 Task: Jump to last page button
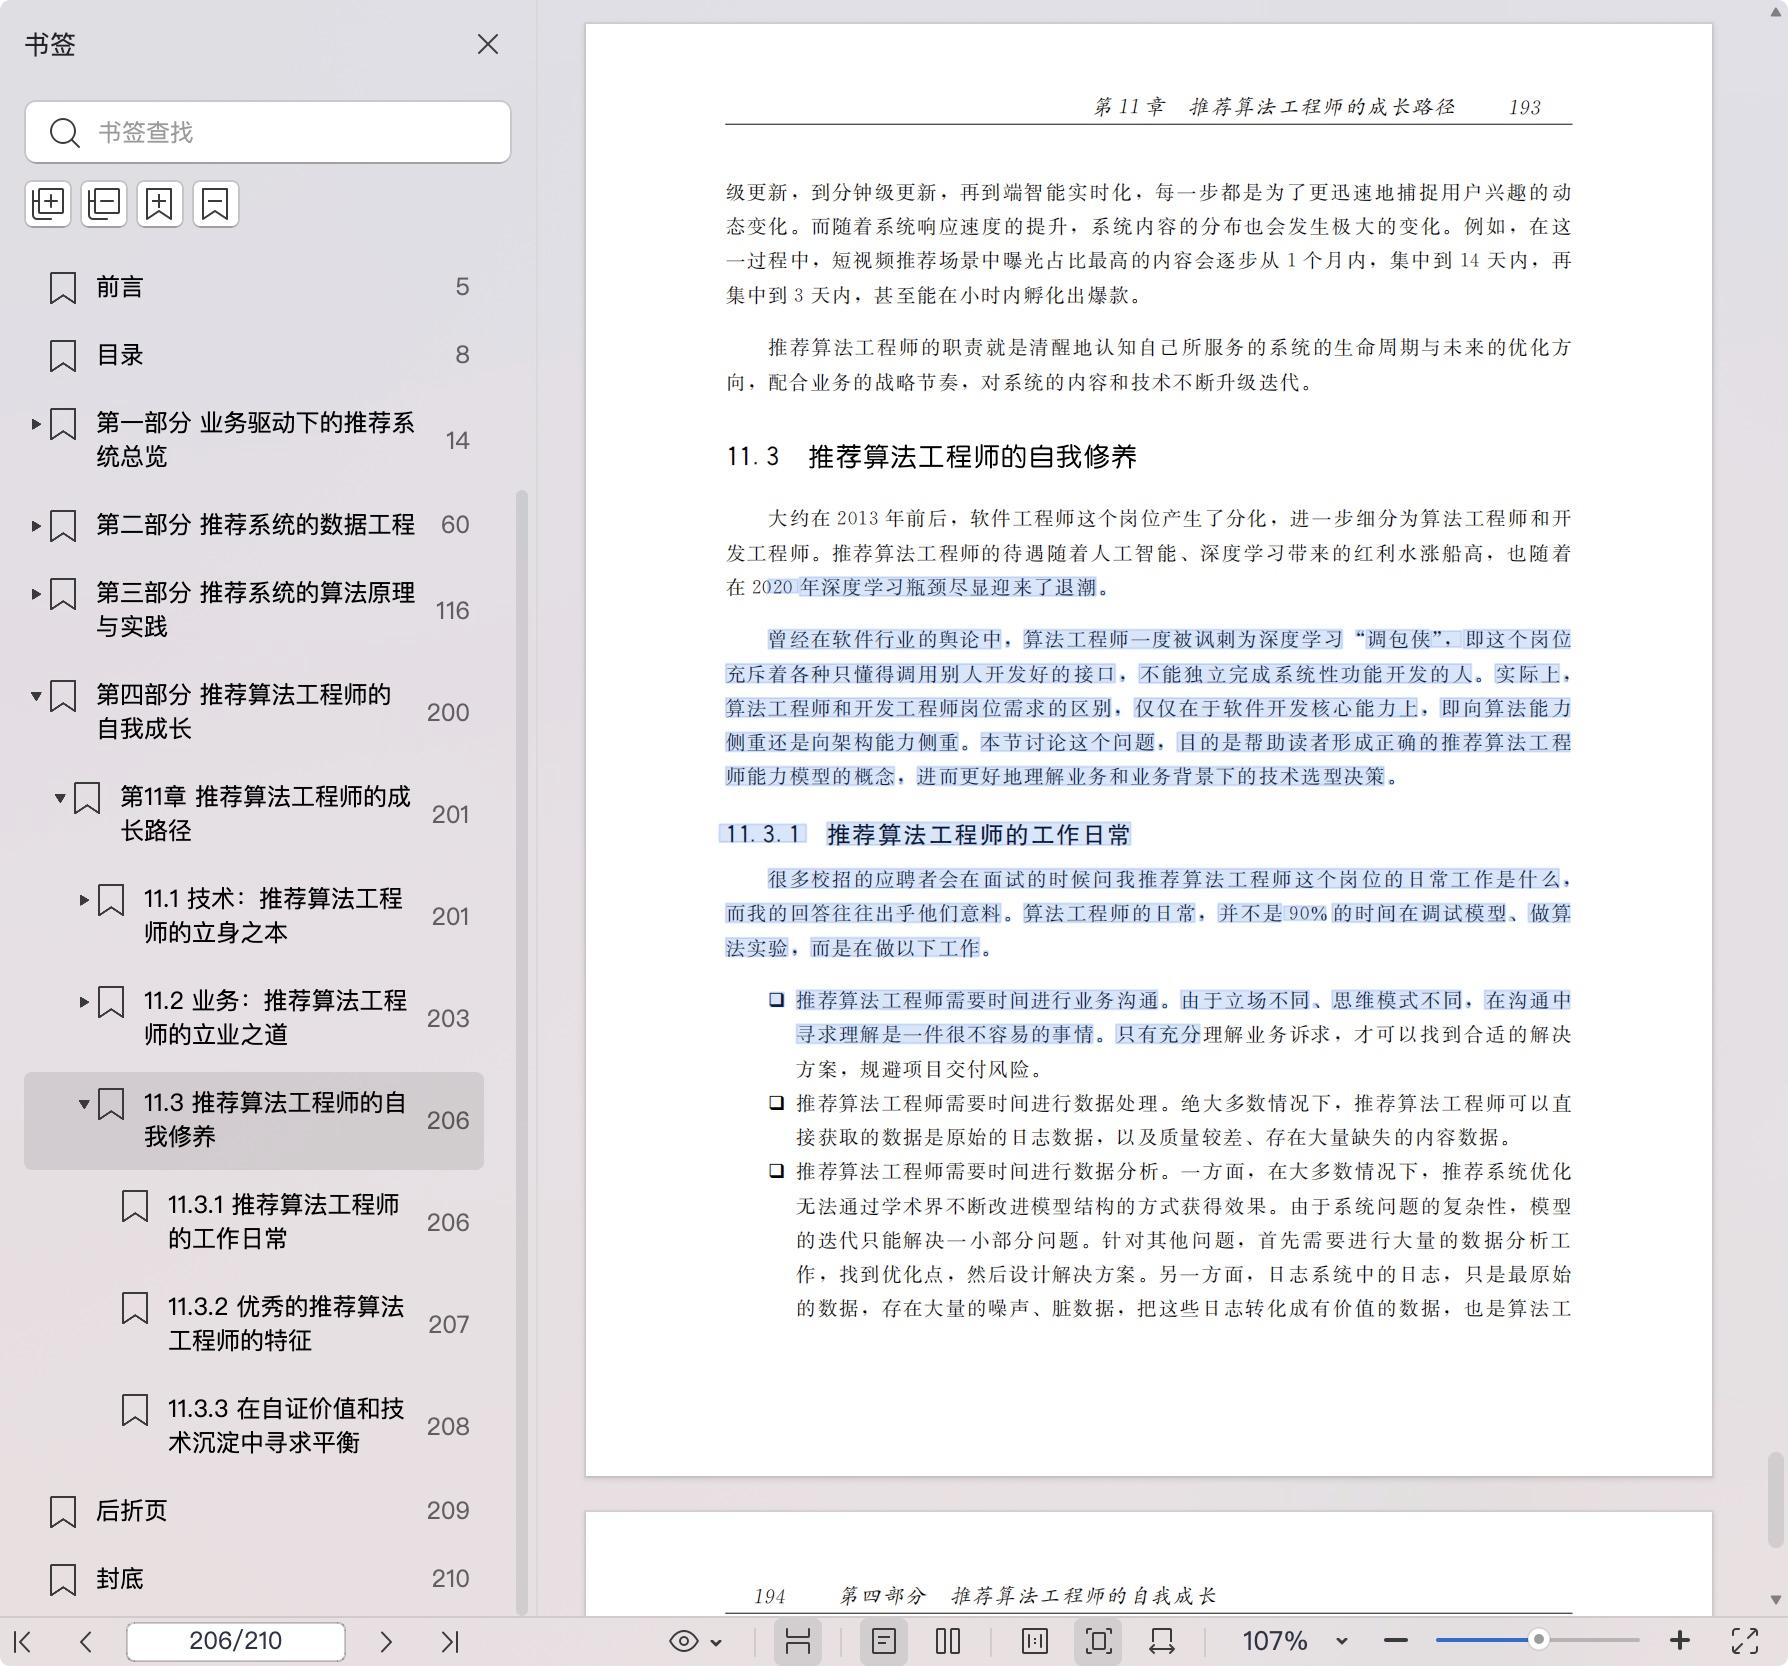click(x=450, y=1641)
